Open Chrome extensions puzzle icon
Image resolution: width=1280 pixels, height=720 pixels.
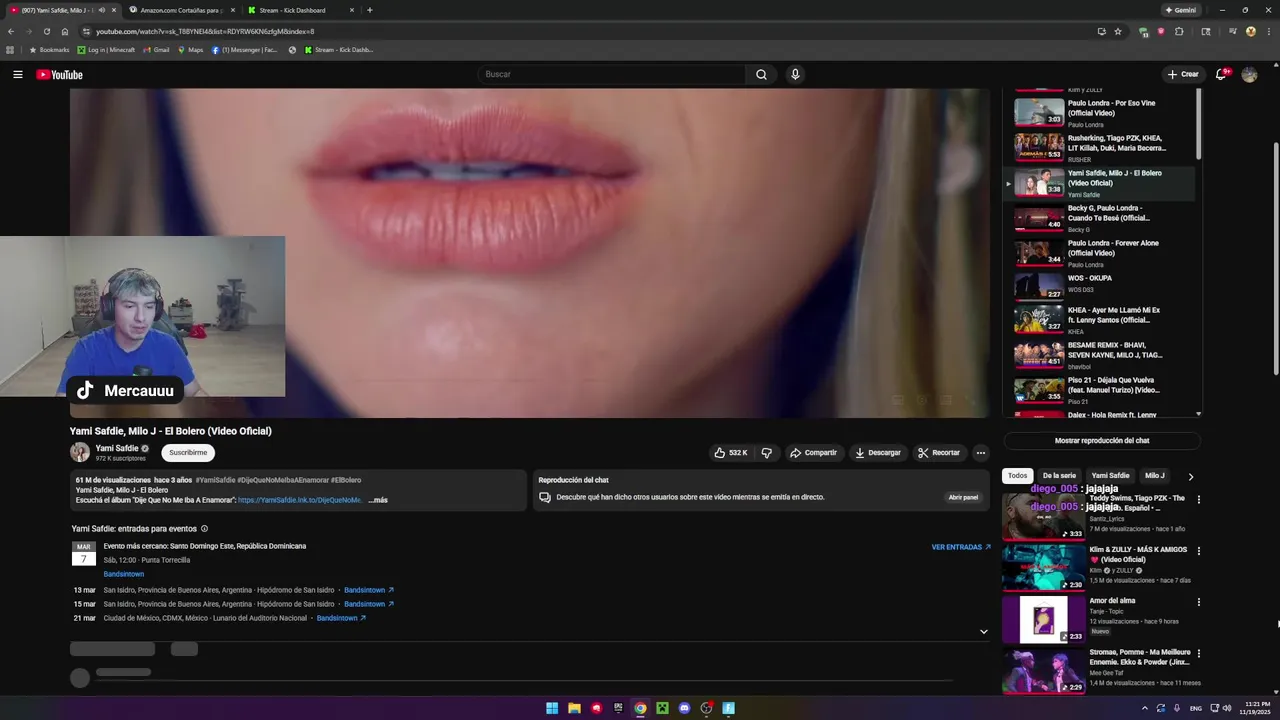click(1179, 31)
